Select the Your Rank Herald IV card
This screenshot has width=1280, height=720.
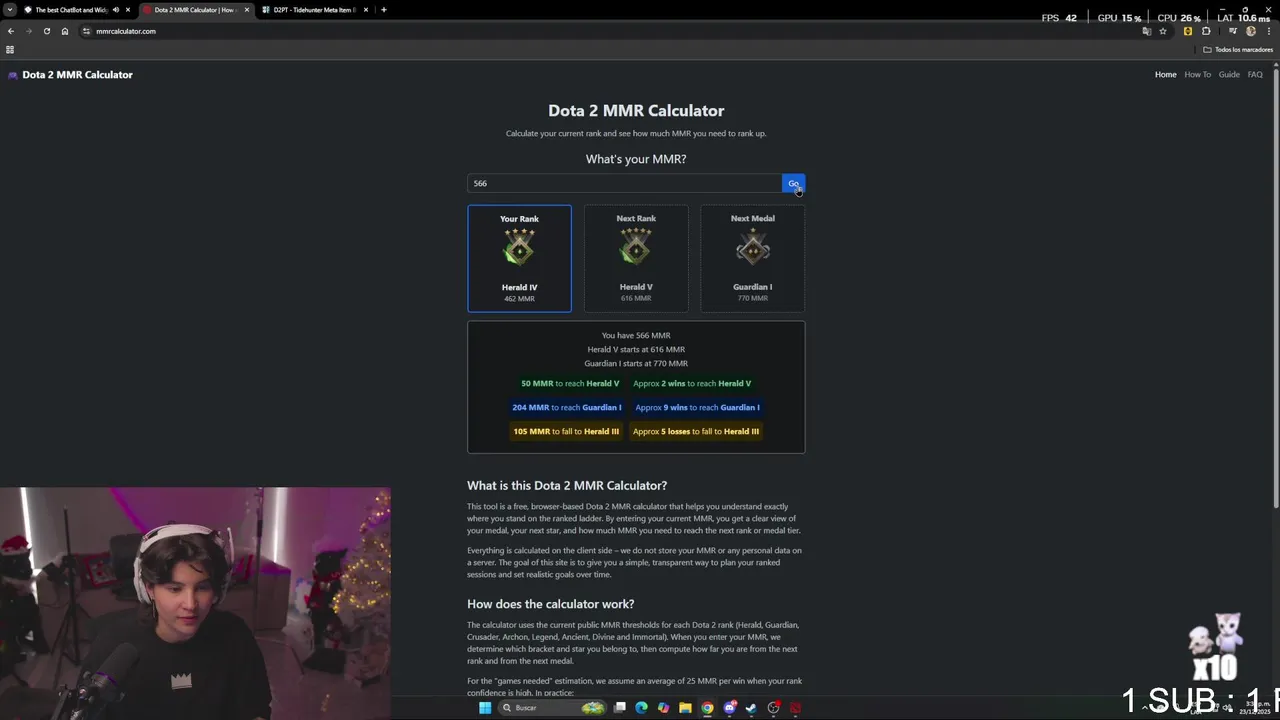(x=519, y=259)
